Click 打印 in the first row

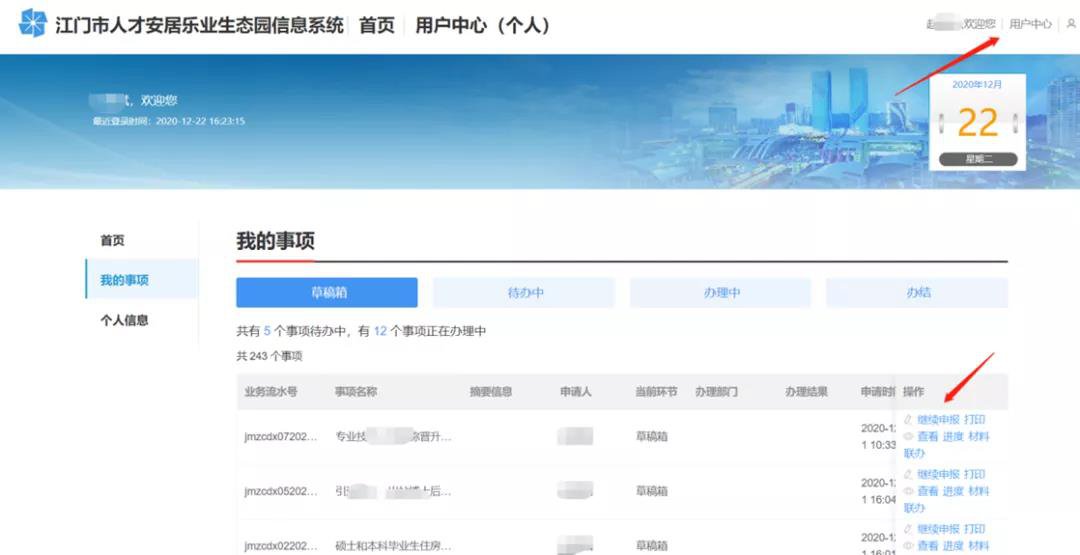(975, 420)
